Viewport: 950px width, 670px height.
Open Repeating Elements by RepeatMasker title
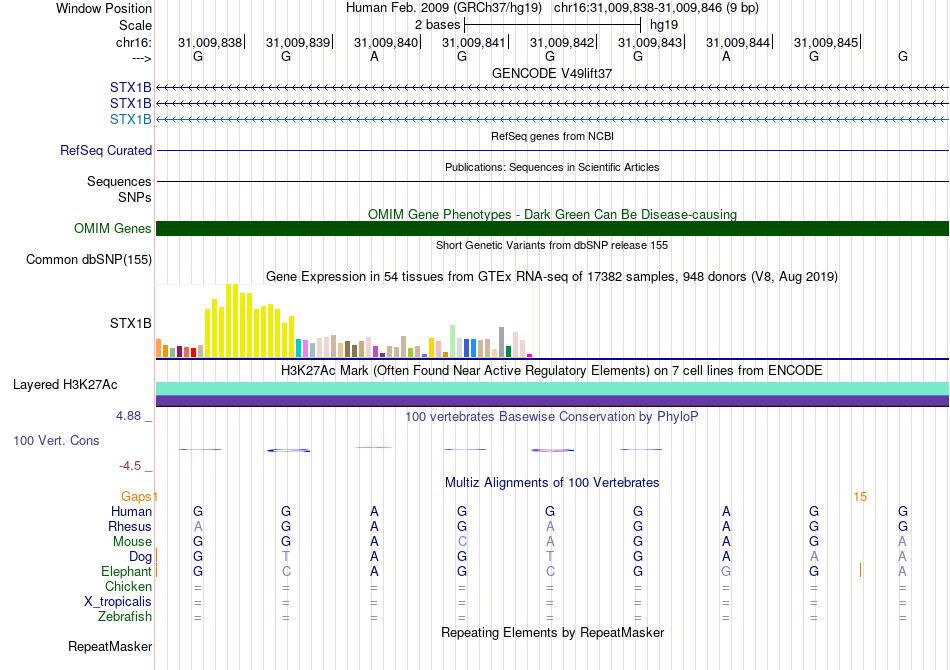(x=552, y=633)
